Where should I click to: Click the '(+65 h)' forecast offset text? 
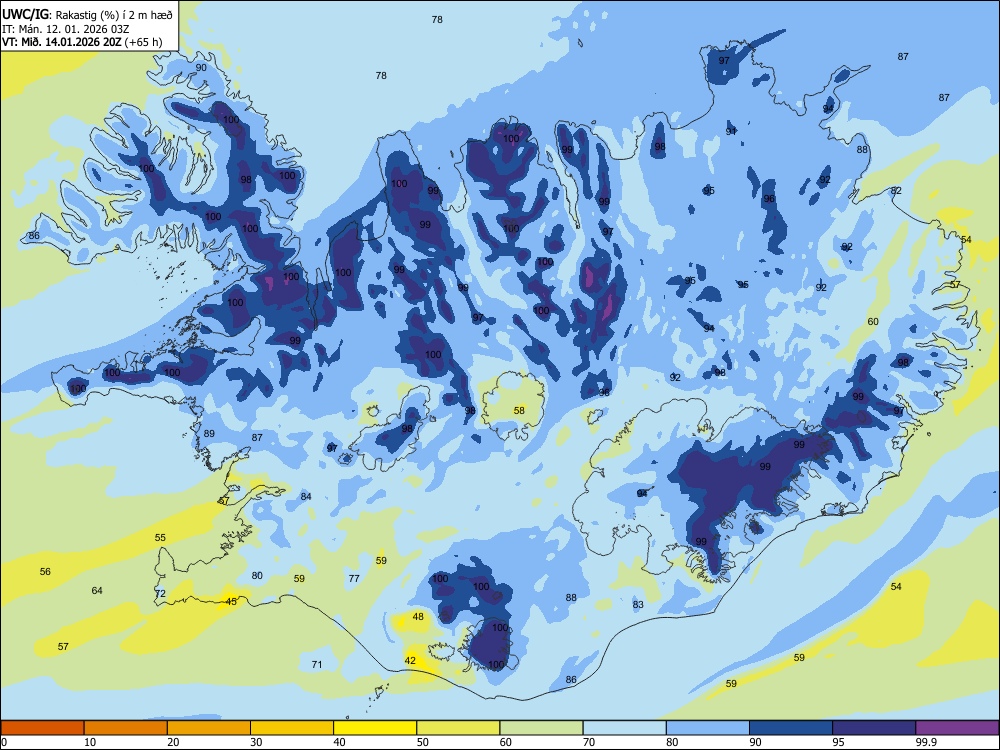(x=143, y=42)
